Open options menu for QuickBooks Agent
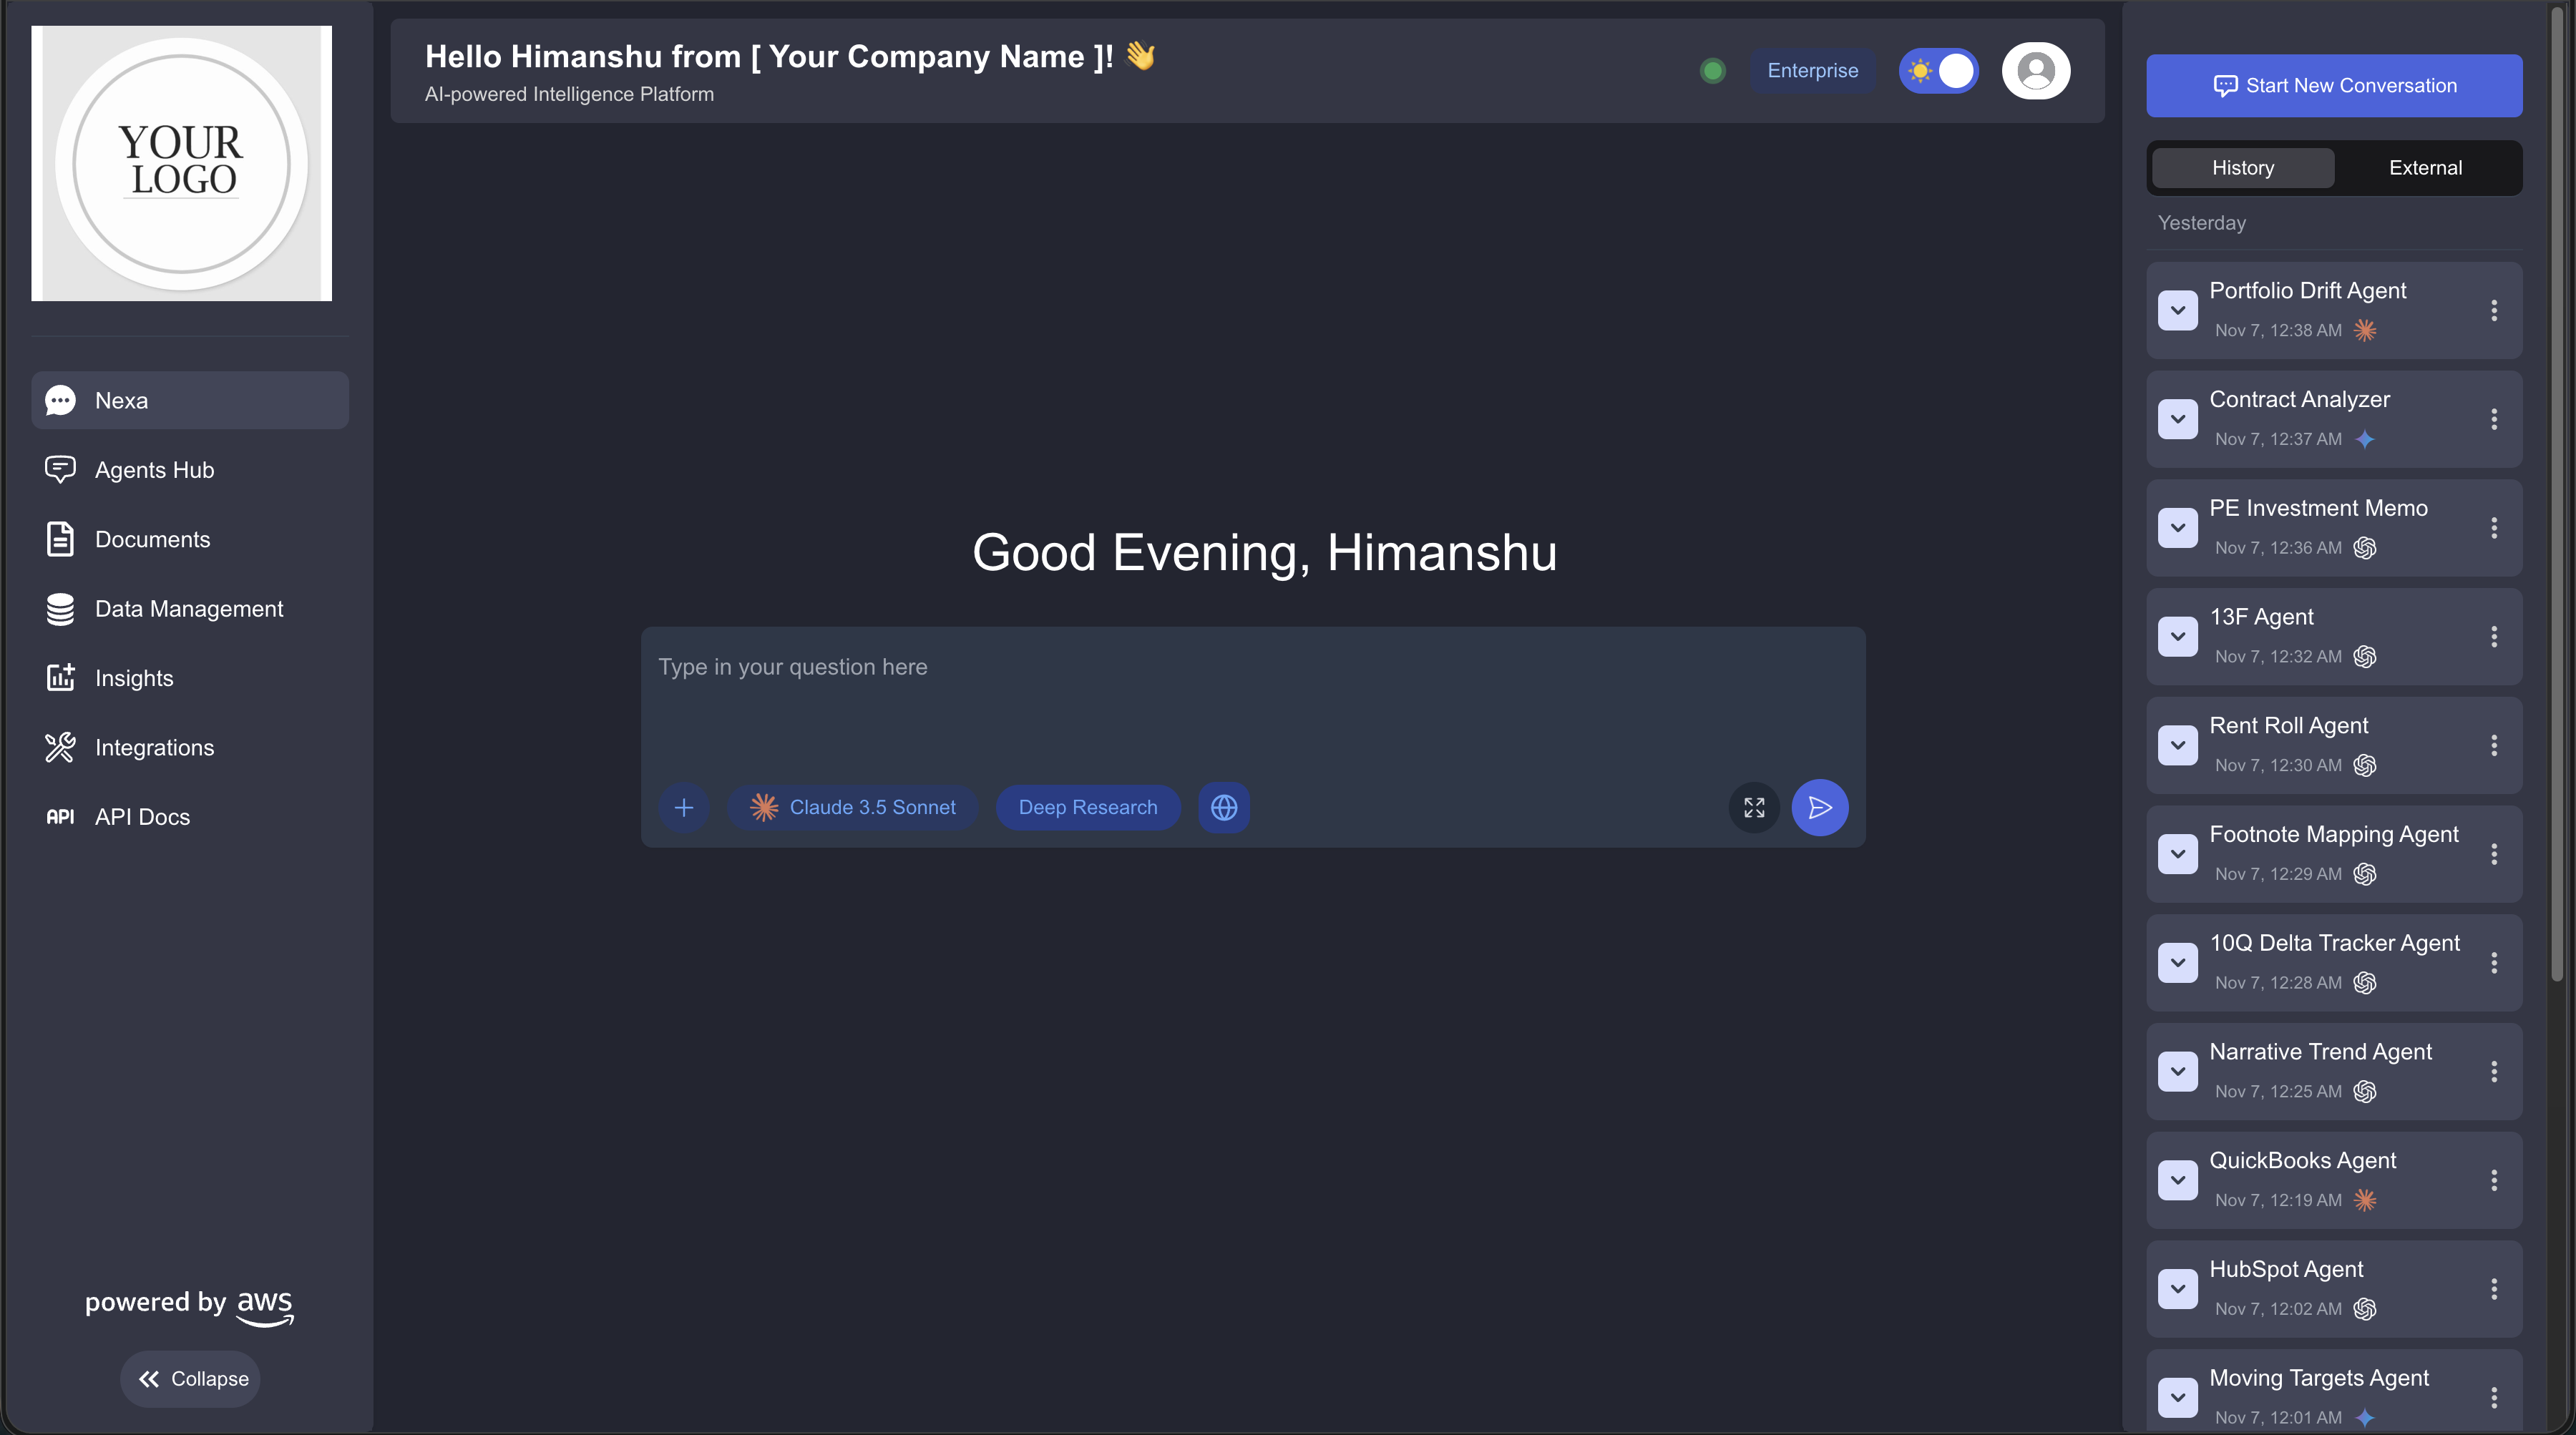 pos(2494,1181)
